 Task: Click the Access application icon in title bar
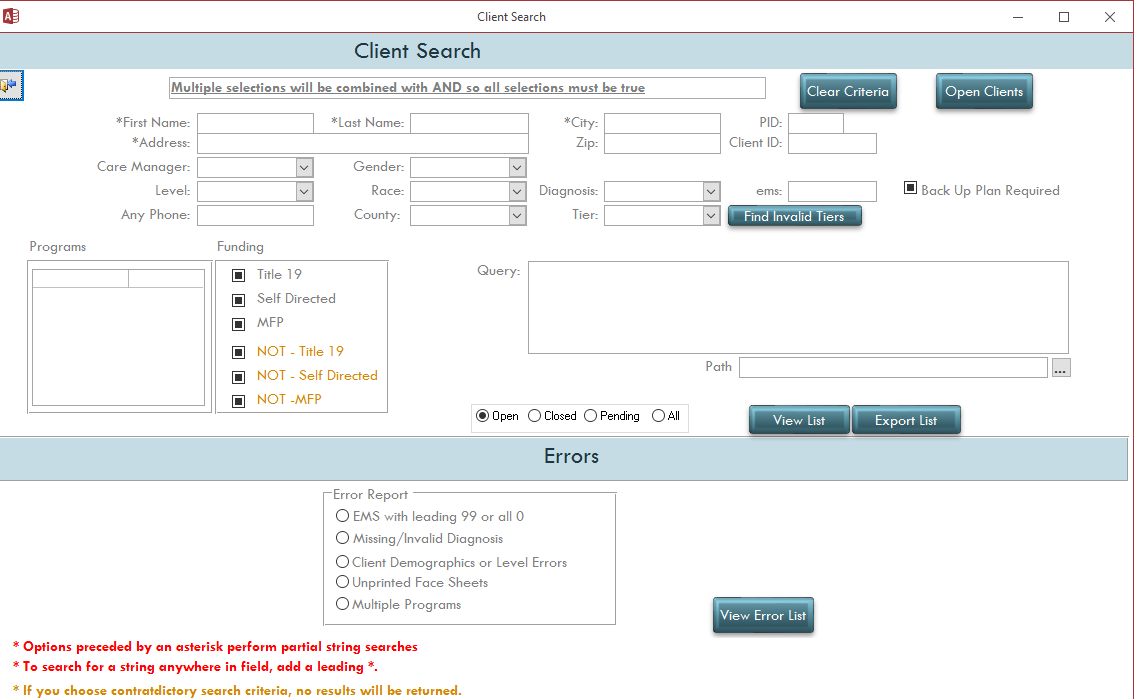tap(11, 16)
